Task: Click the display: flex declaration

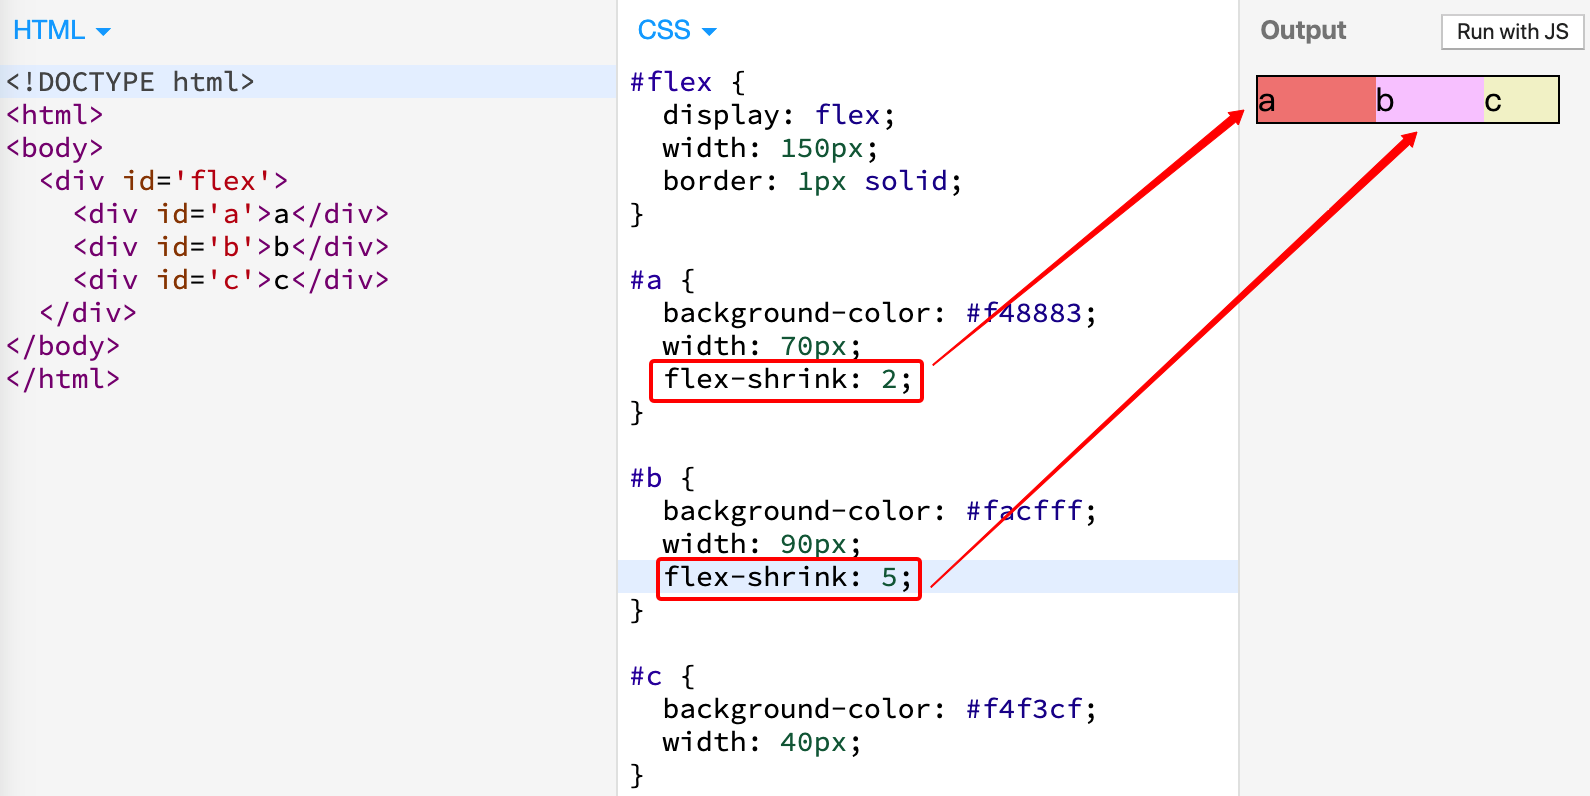Action: click(779, 115)
